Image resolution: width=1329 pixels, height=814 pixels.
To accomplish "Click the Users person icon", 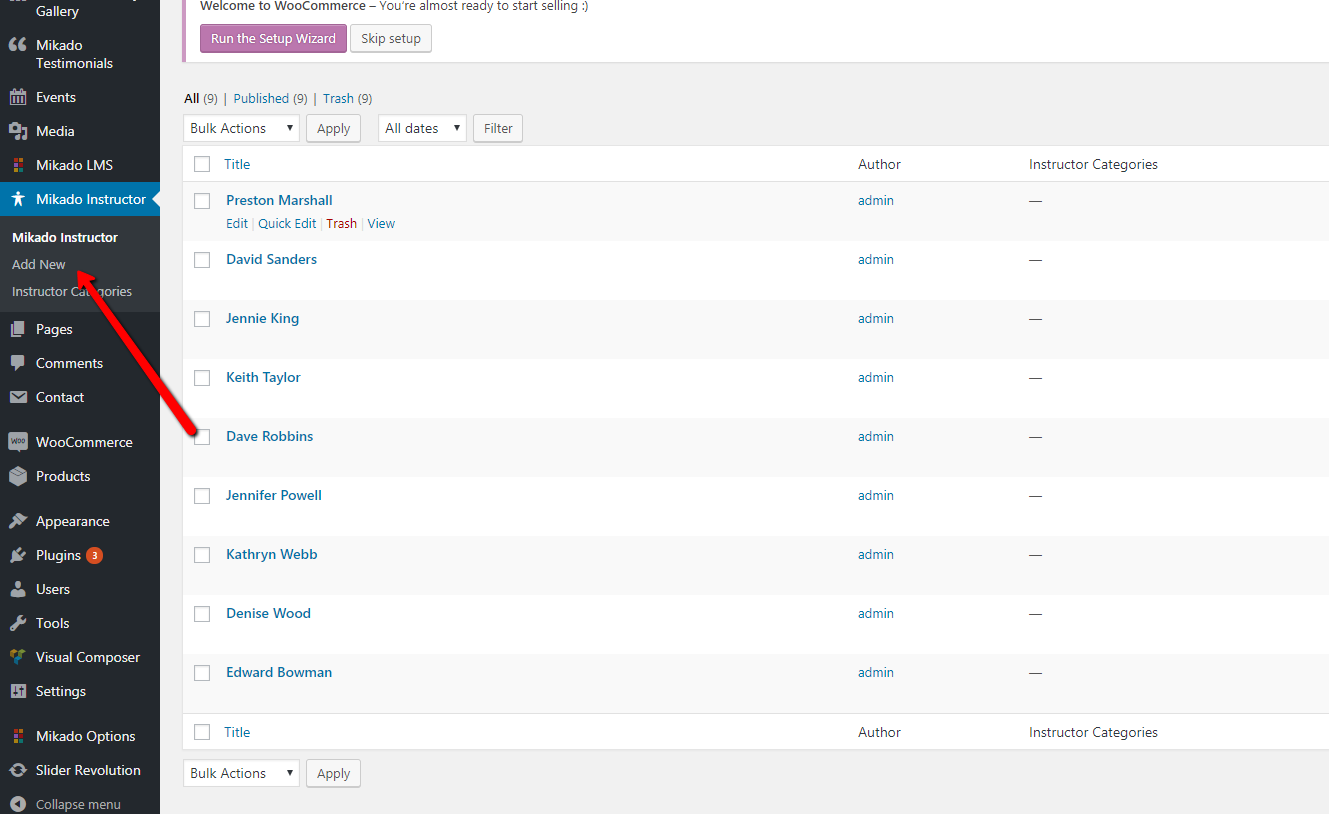I will pyautogui.click(x=17, y=589).
